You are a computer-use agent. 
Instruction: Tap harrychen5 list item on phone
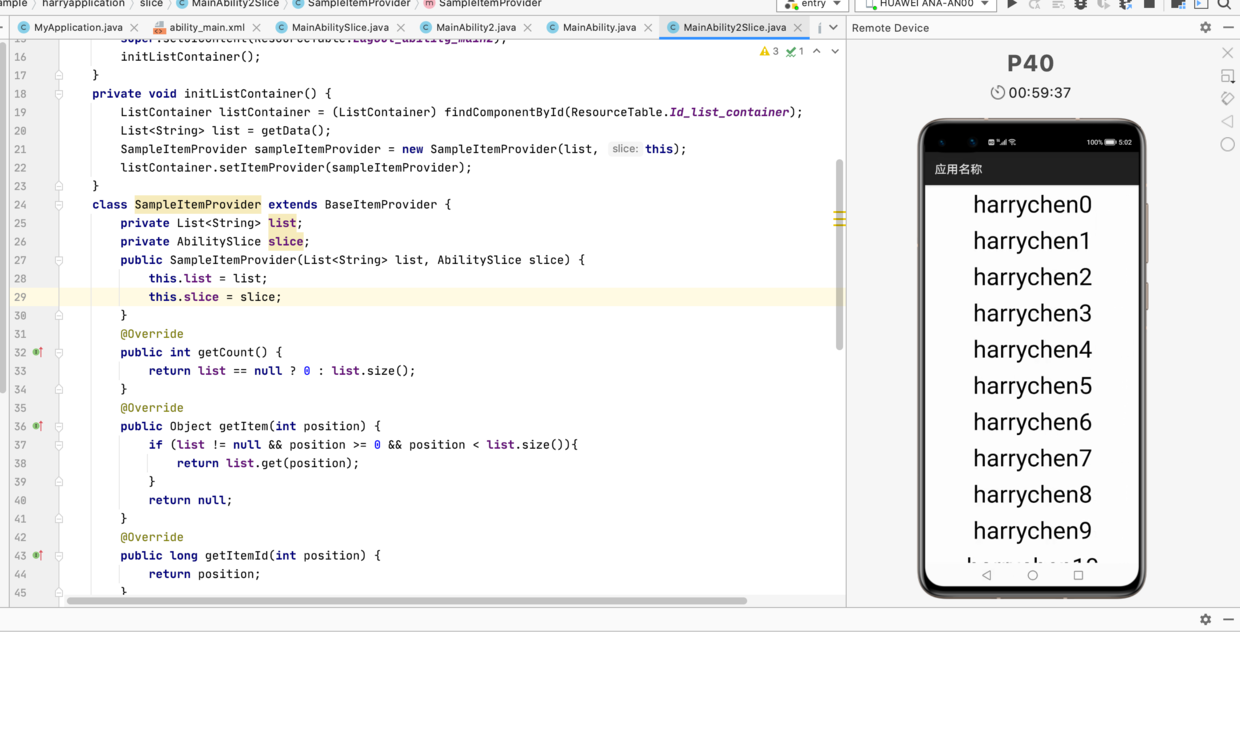1032,386
